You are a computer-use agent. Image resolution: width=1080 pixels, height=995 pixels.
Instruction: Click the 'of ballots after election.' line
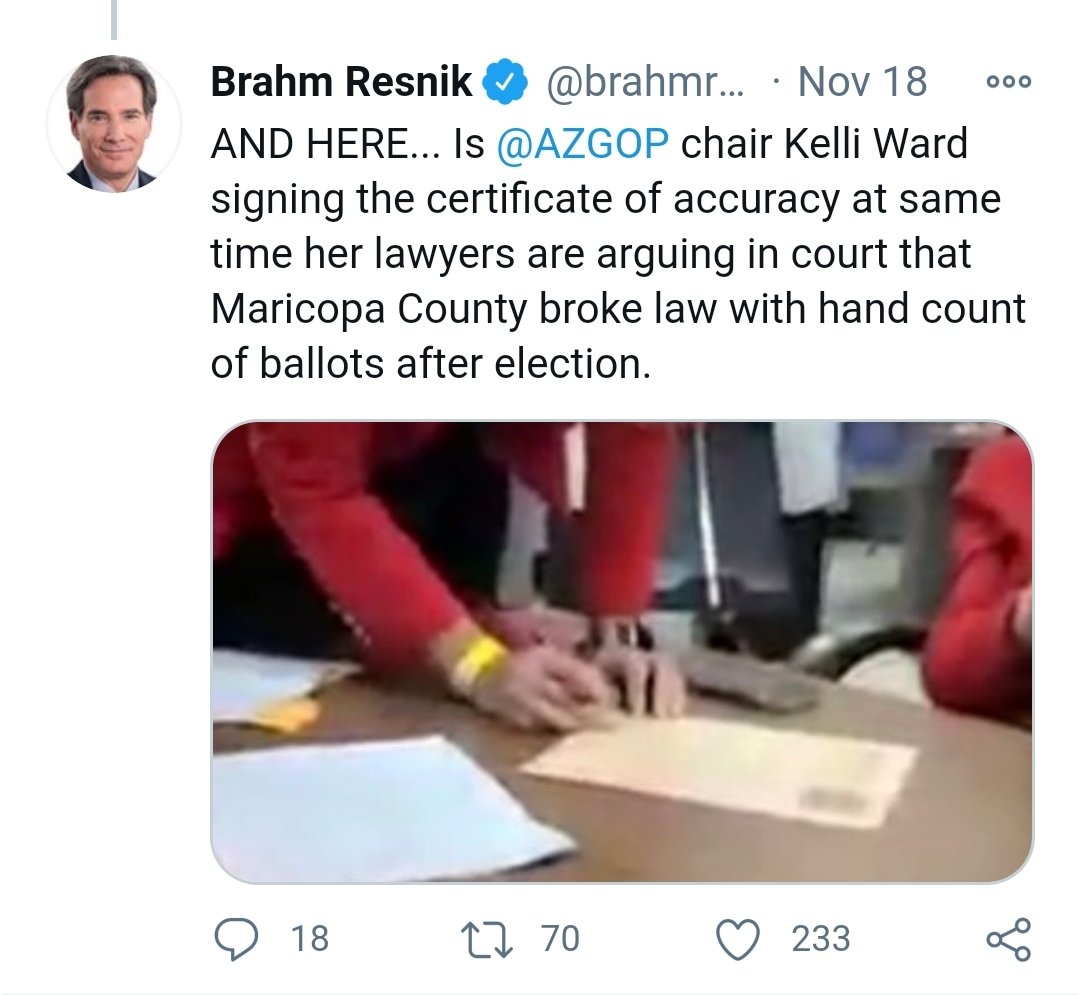point(430,364)
